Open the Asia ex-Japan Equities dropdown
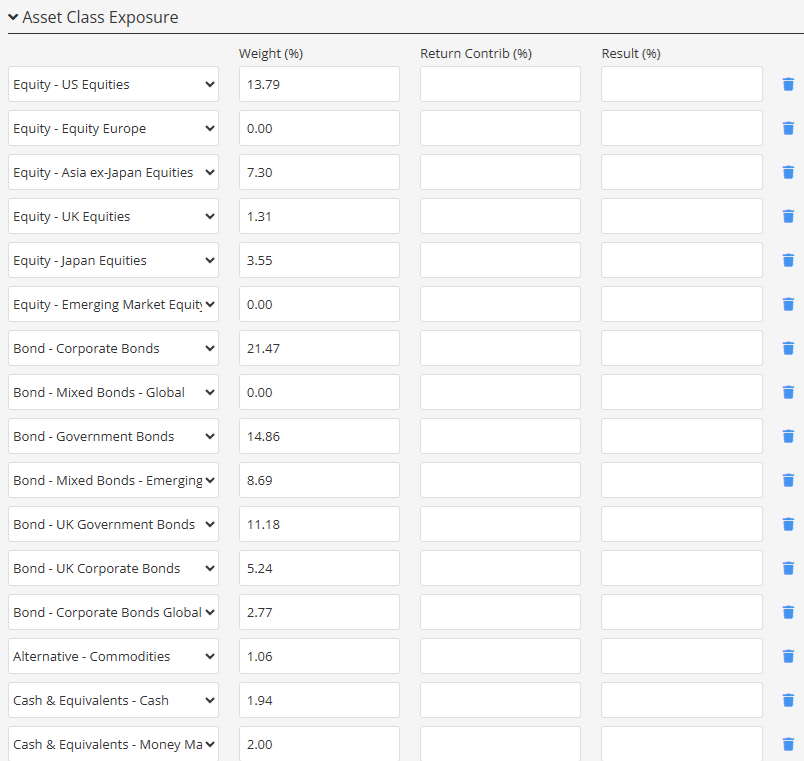 pos(113,172)
